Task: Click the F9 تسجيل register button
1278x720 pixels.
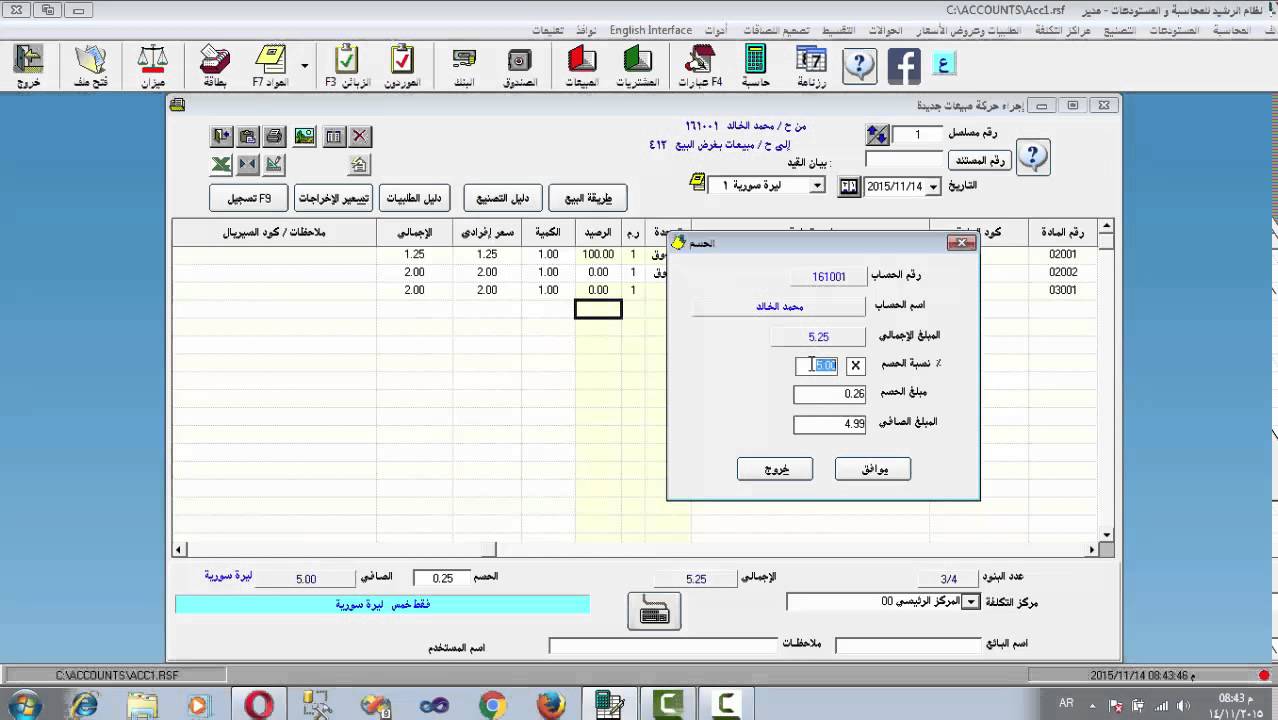Action: click(249, 198)
